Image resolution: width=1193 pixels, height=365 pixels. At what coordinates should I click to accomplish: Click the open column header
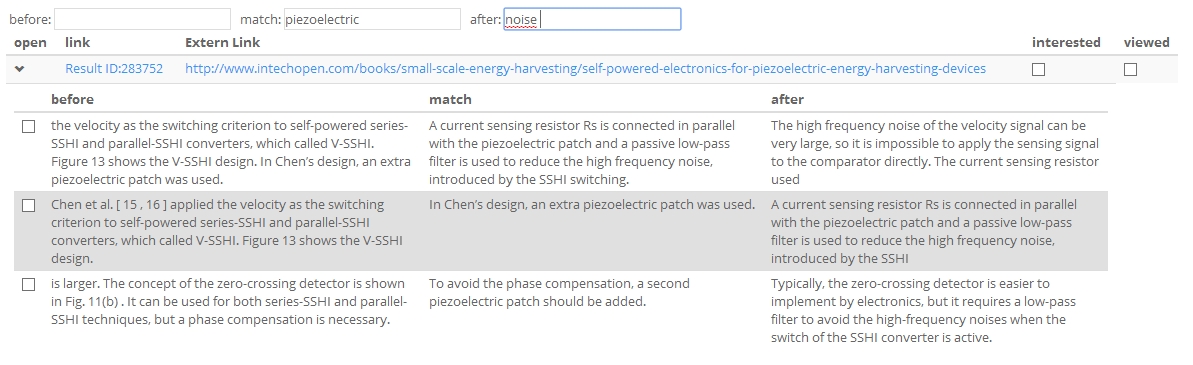[x=30, y=43]
